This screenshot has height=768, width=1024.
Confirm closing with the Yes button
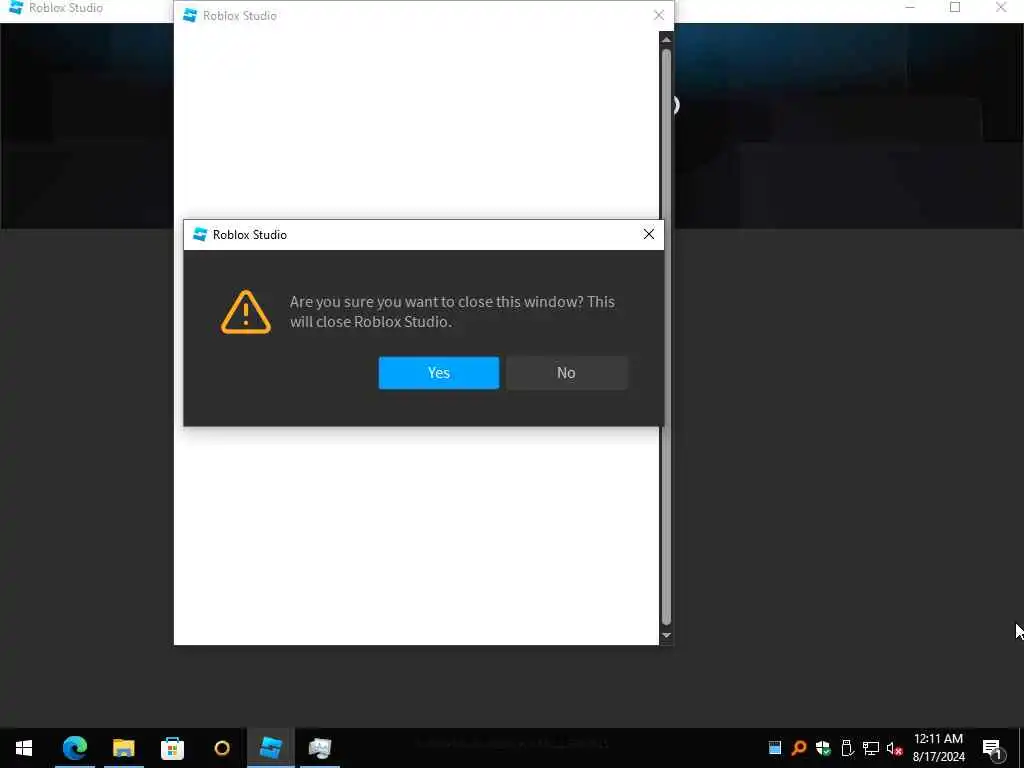(438, 373)
